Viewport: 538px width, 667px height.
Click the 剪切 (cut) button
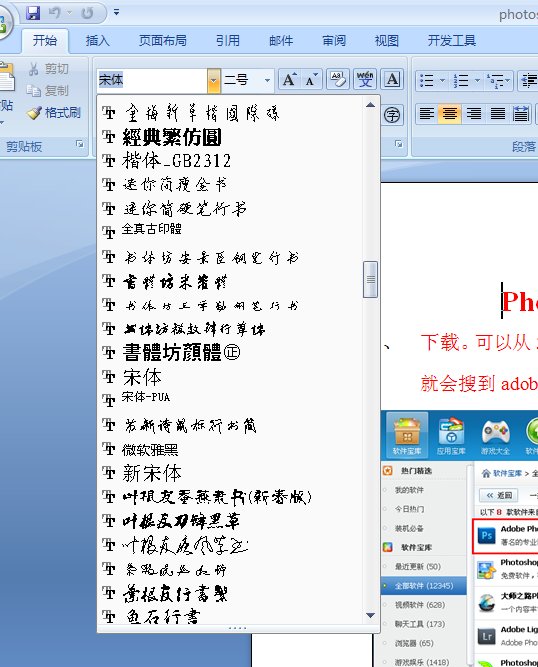click(48, 68)
